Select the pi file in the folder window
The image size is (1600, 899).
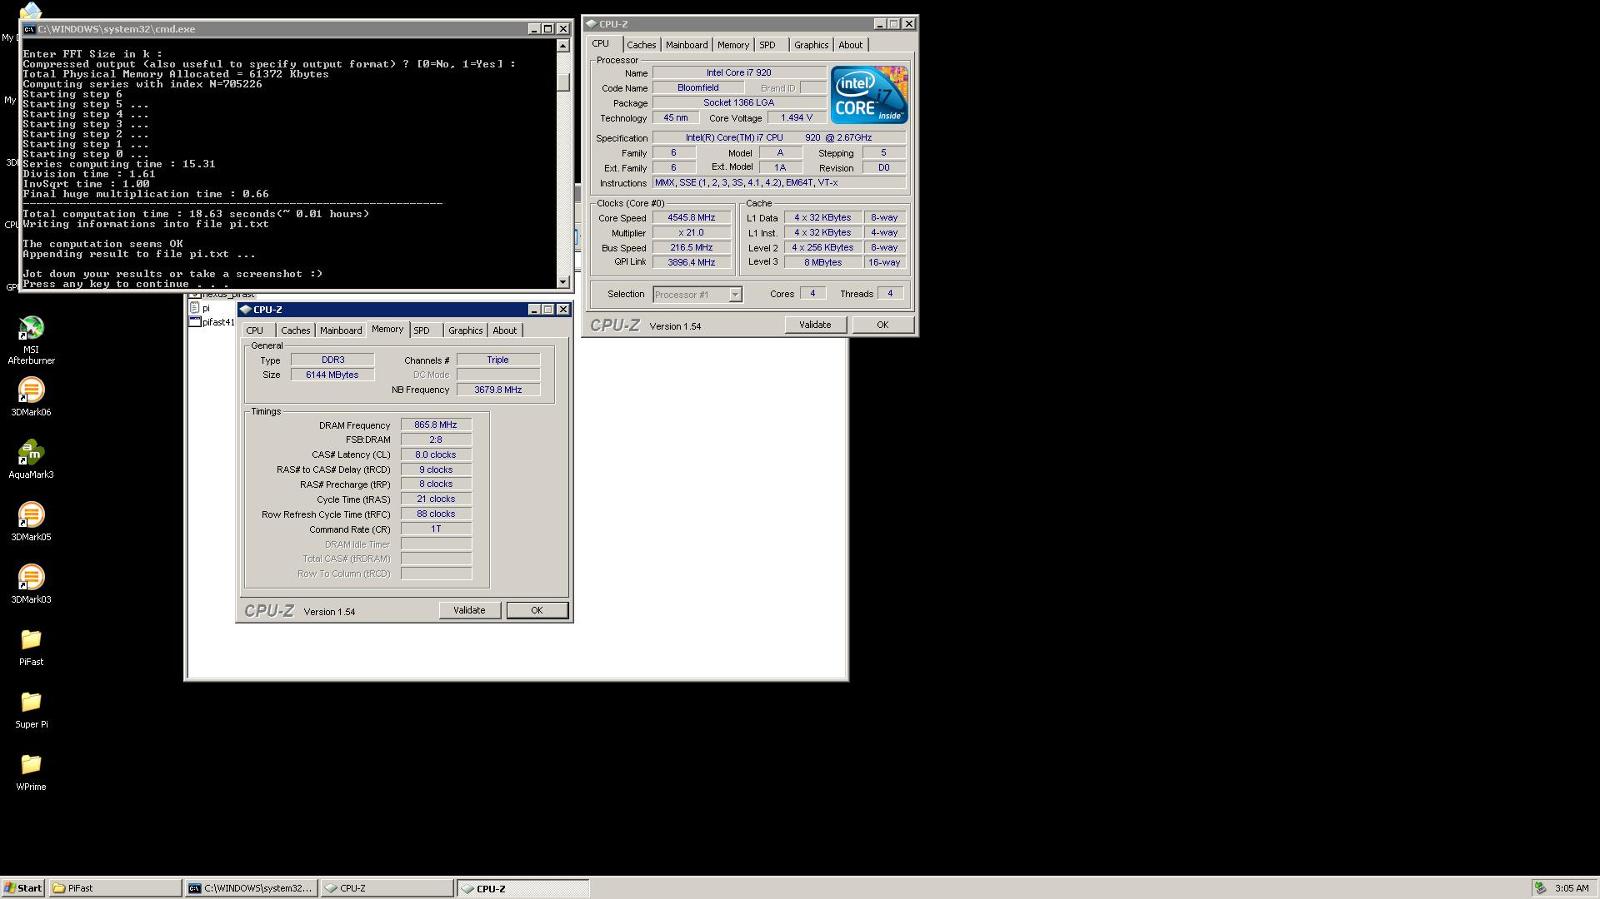(x=200, y=308)
